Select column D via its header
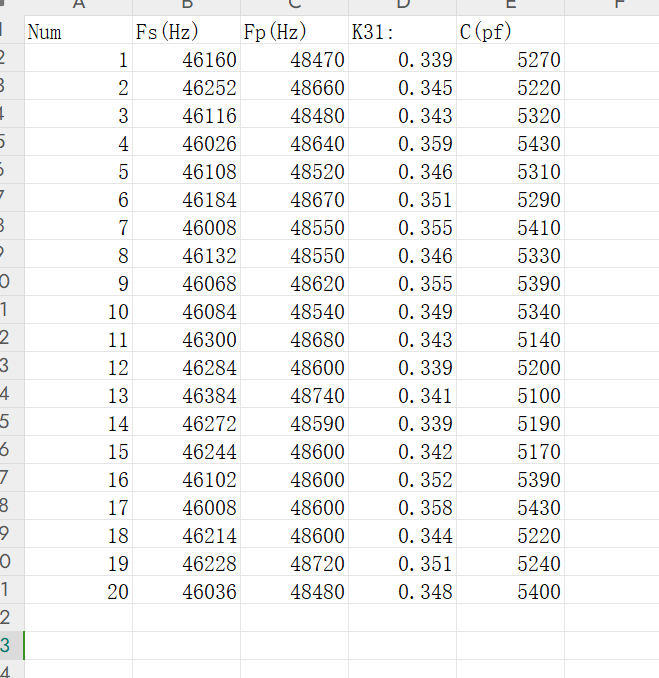This screenshot has height=678, width=659. [402, 5]
